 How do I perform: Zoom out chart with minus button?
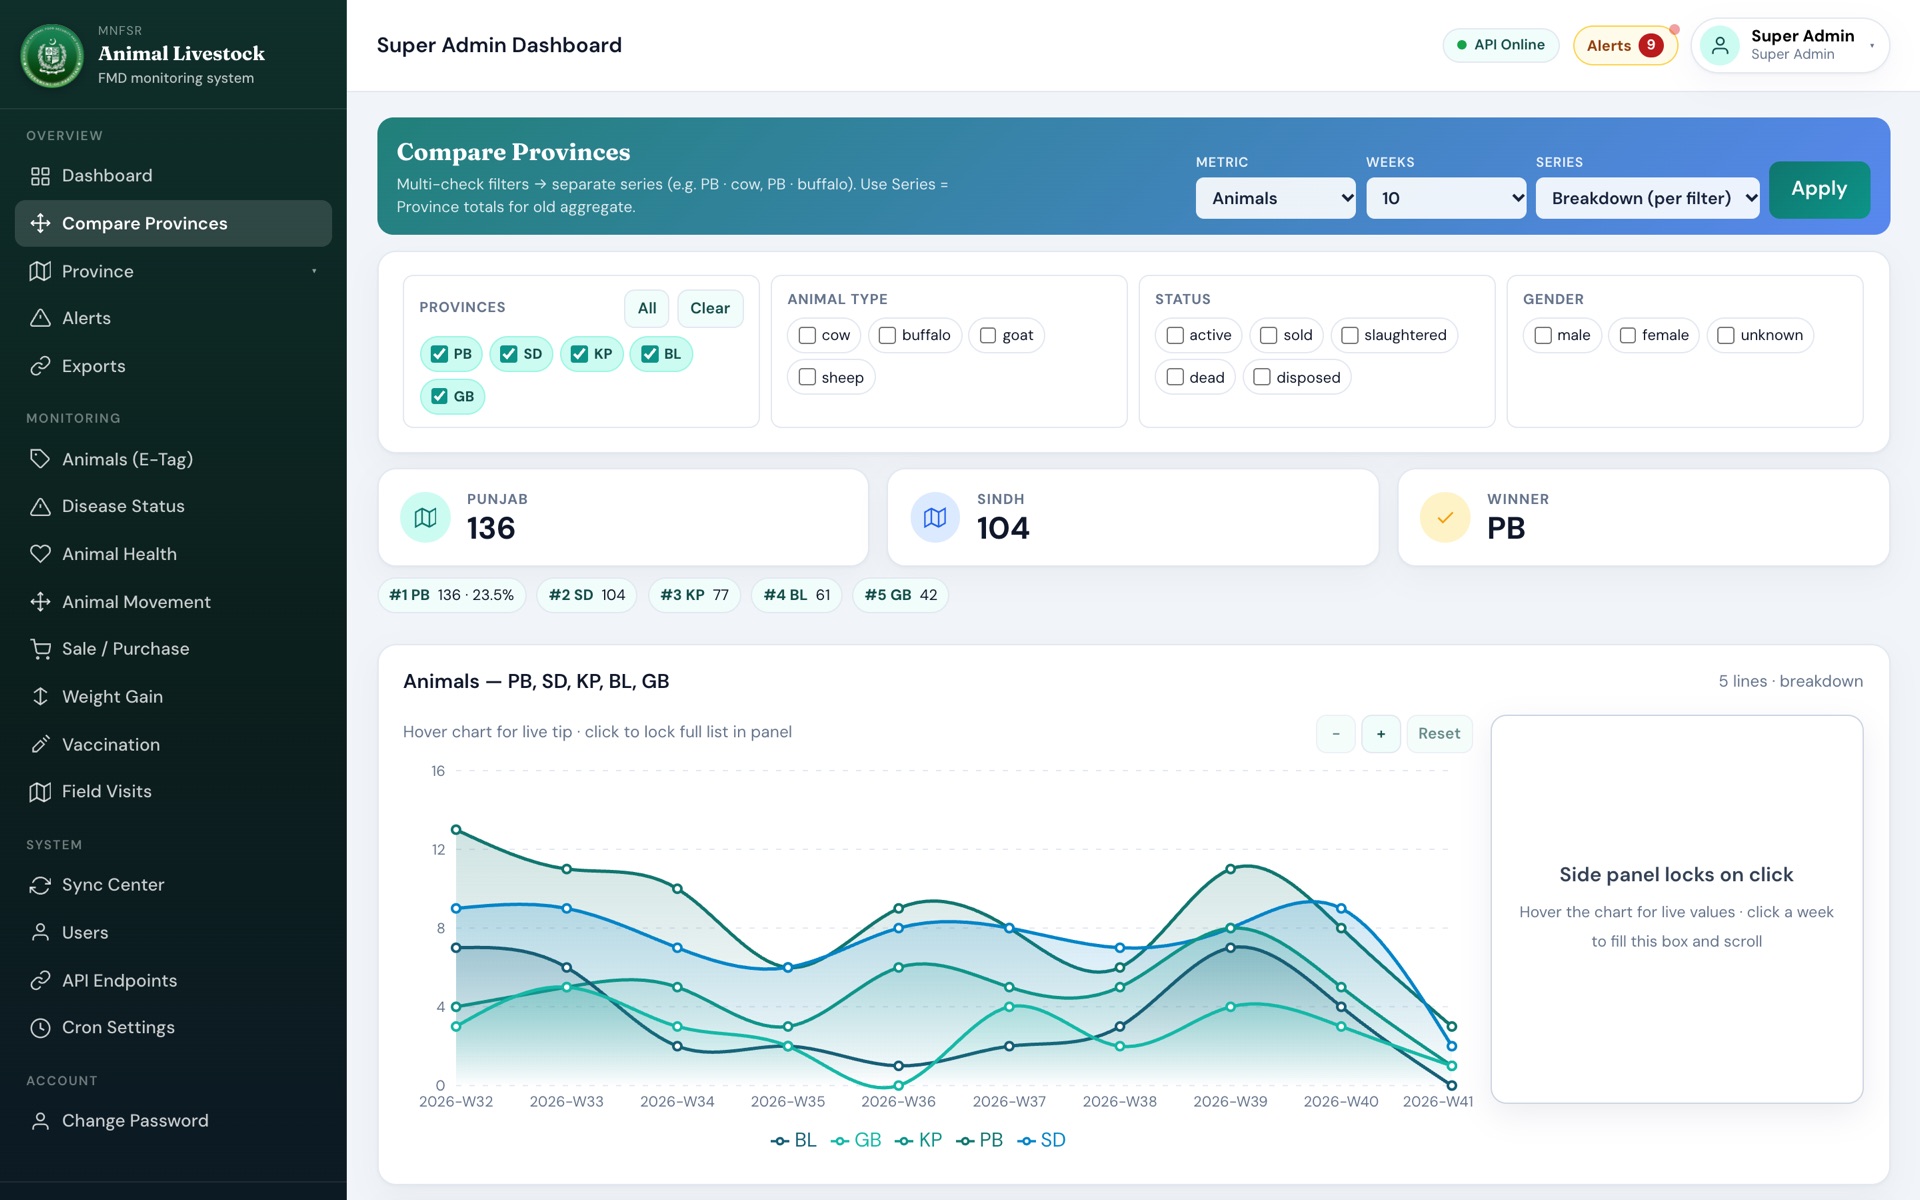click(1336, 733)
